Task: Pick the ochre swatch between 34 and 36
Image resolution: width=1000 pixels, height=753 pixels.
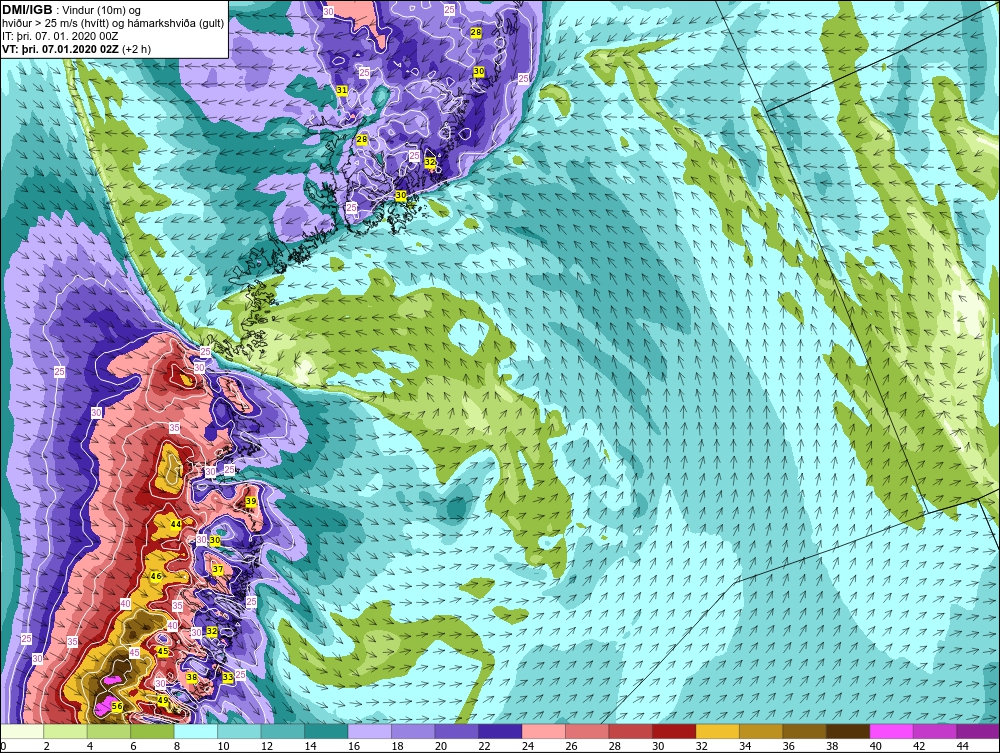Action: click(x=761, y=731)
